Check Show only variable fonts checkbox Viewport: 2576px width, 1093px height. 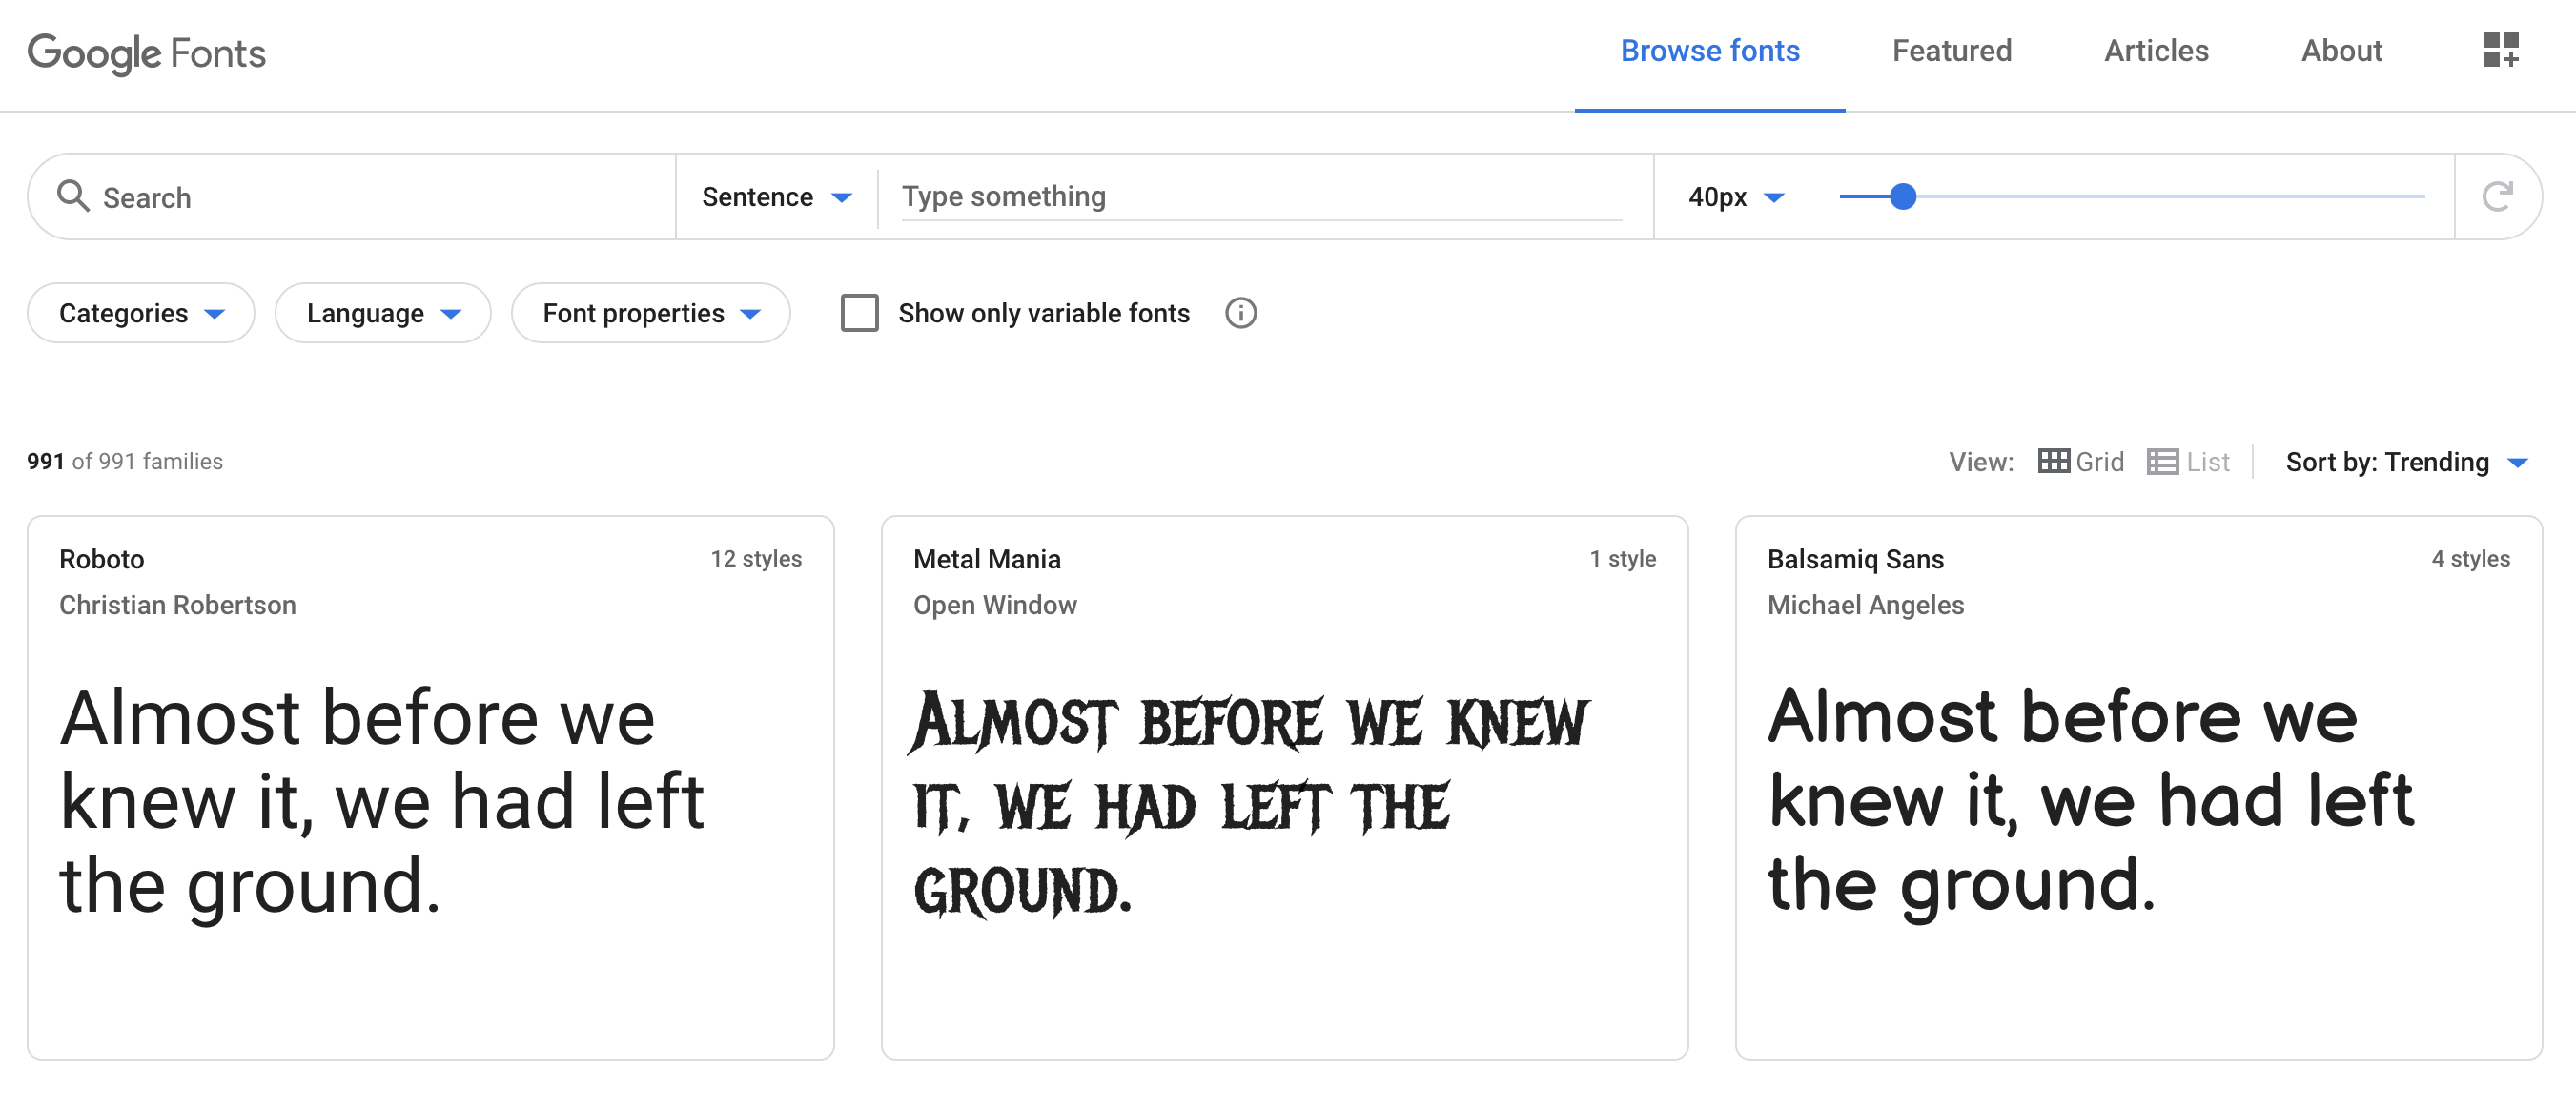[x=859, y=313]
